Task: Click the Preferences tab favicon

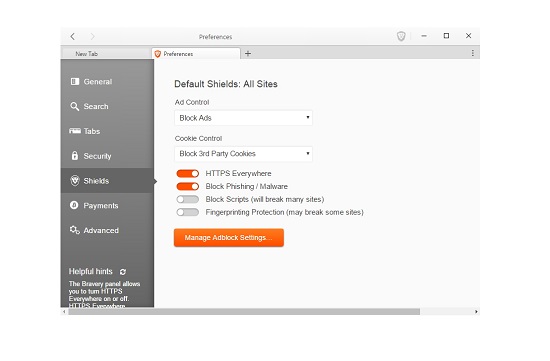Action: click(x=157, y=54)
